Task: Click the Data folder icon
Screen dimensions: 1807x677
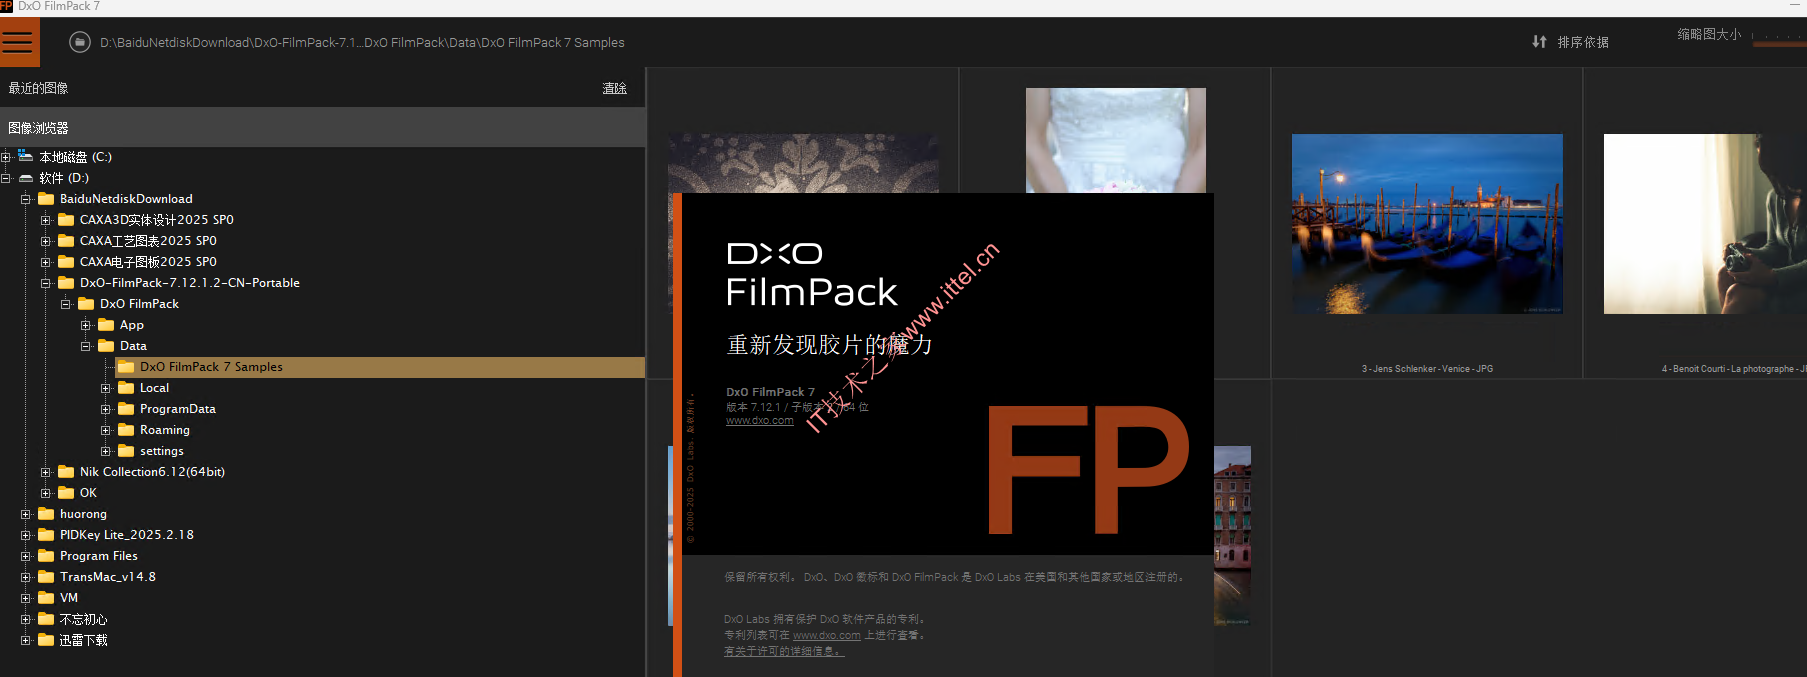Action: click(106, 346)
